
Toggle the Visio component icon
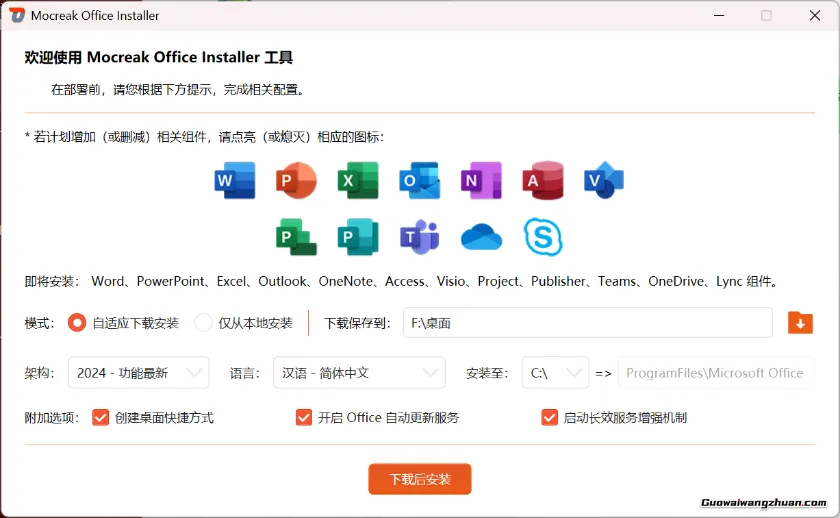click(604, 181)
